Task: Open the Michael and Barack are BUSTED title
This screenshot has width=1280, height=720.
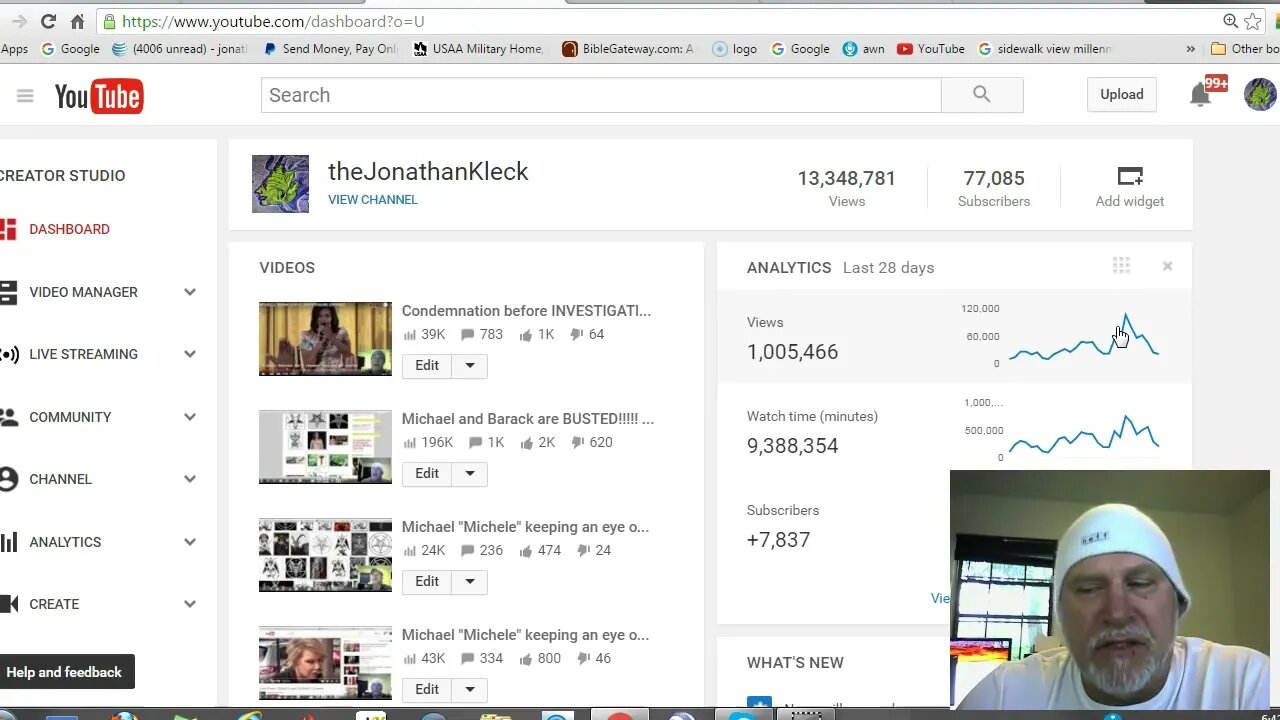Action: [x=528, y=419]
